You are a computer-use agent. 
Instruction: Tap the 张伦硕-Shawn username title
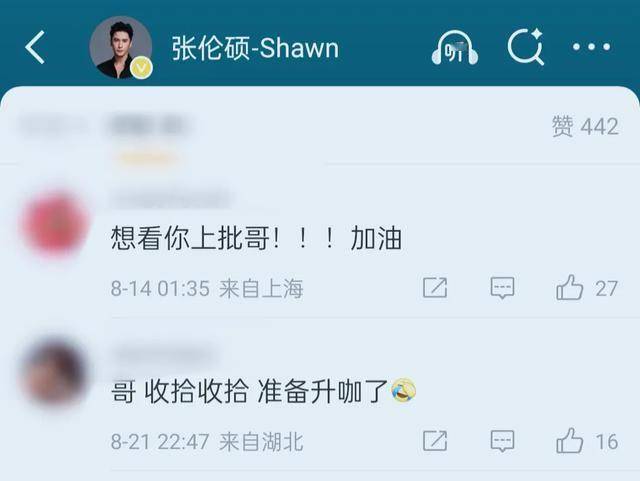255,48
